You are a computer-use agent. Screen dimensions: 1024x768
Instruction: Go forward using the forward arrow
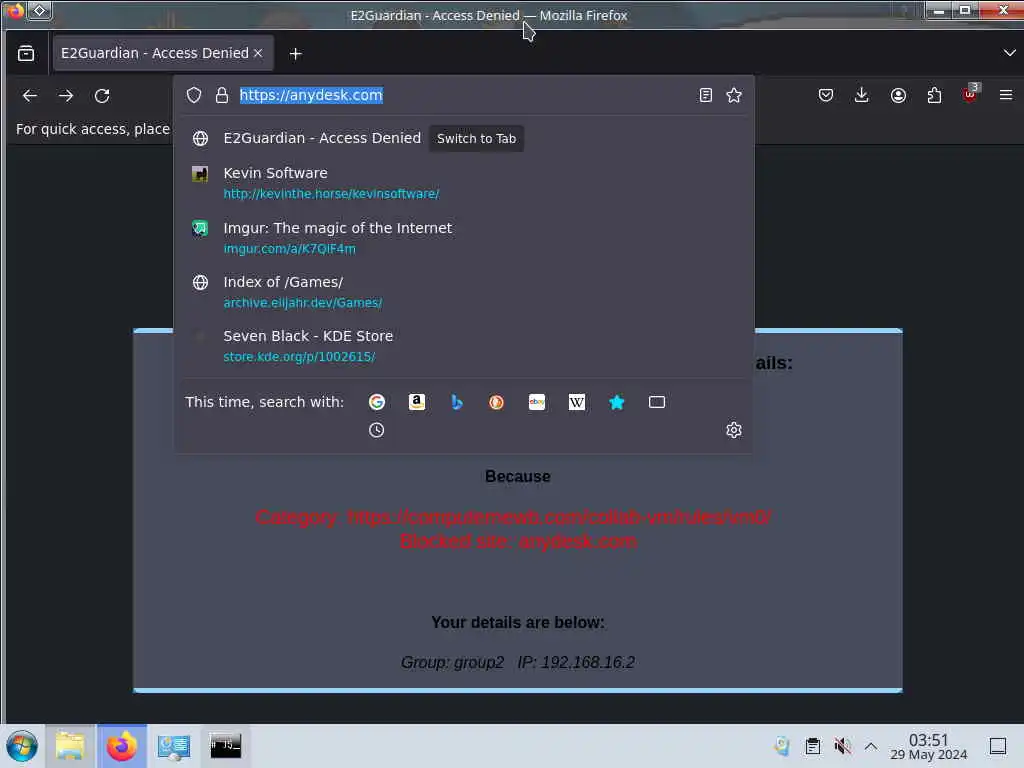coord(65,95)
